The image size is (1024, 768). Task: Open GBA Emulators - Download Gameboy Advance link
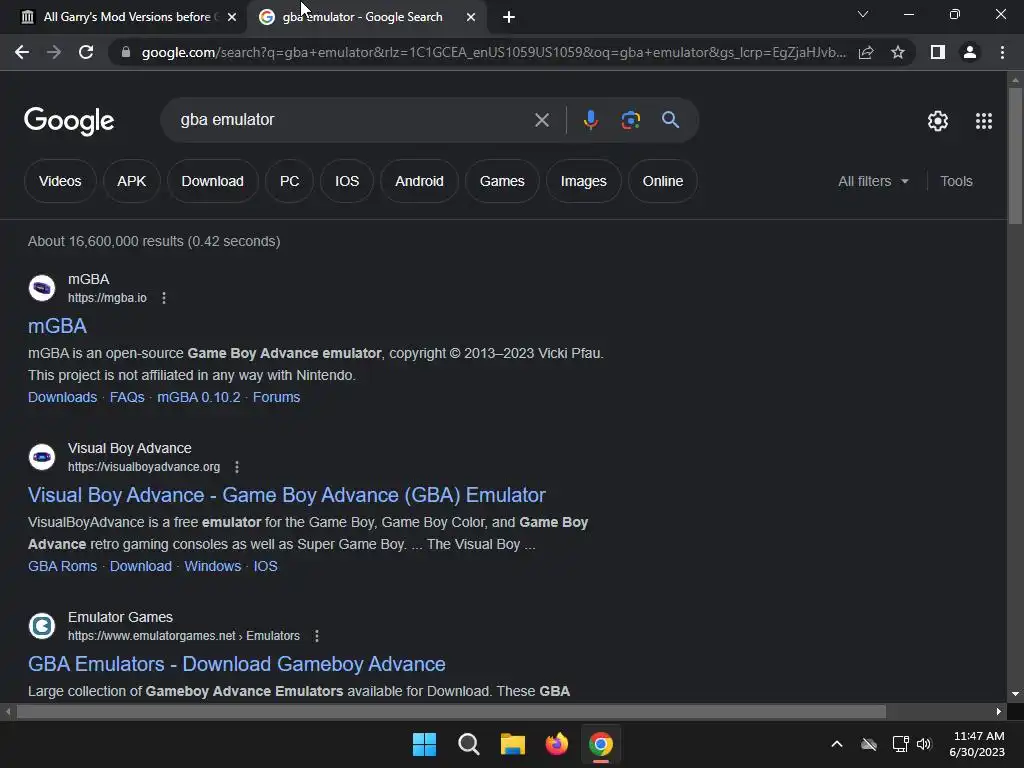click(x=237, y=664)
